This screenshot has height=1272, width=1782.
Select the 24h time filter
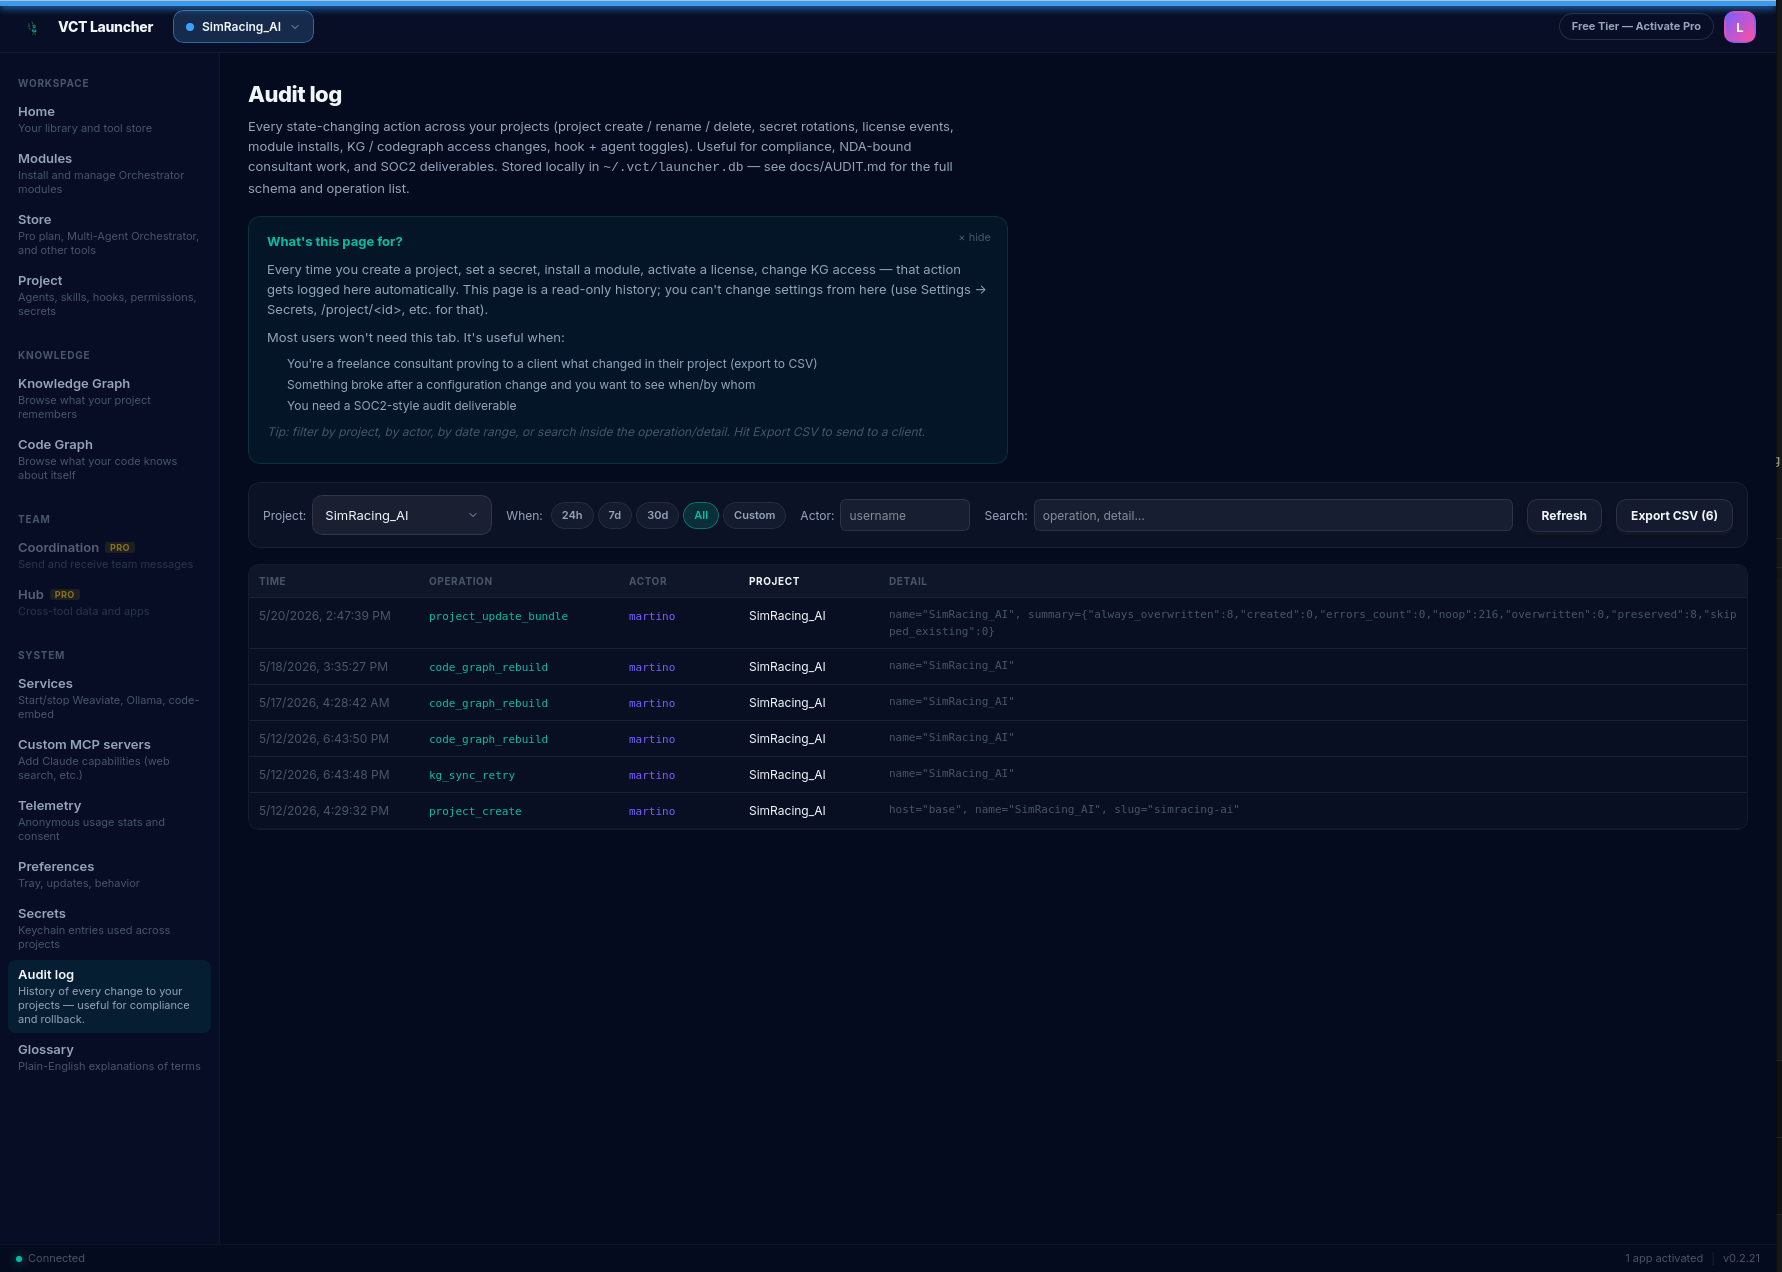tap(572, 516)
